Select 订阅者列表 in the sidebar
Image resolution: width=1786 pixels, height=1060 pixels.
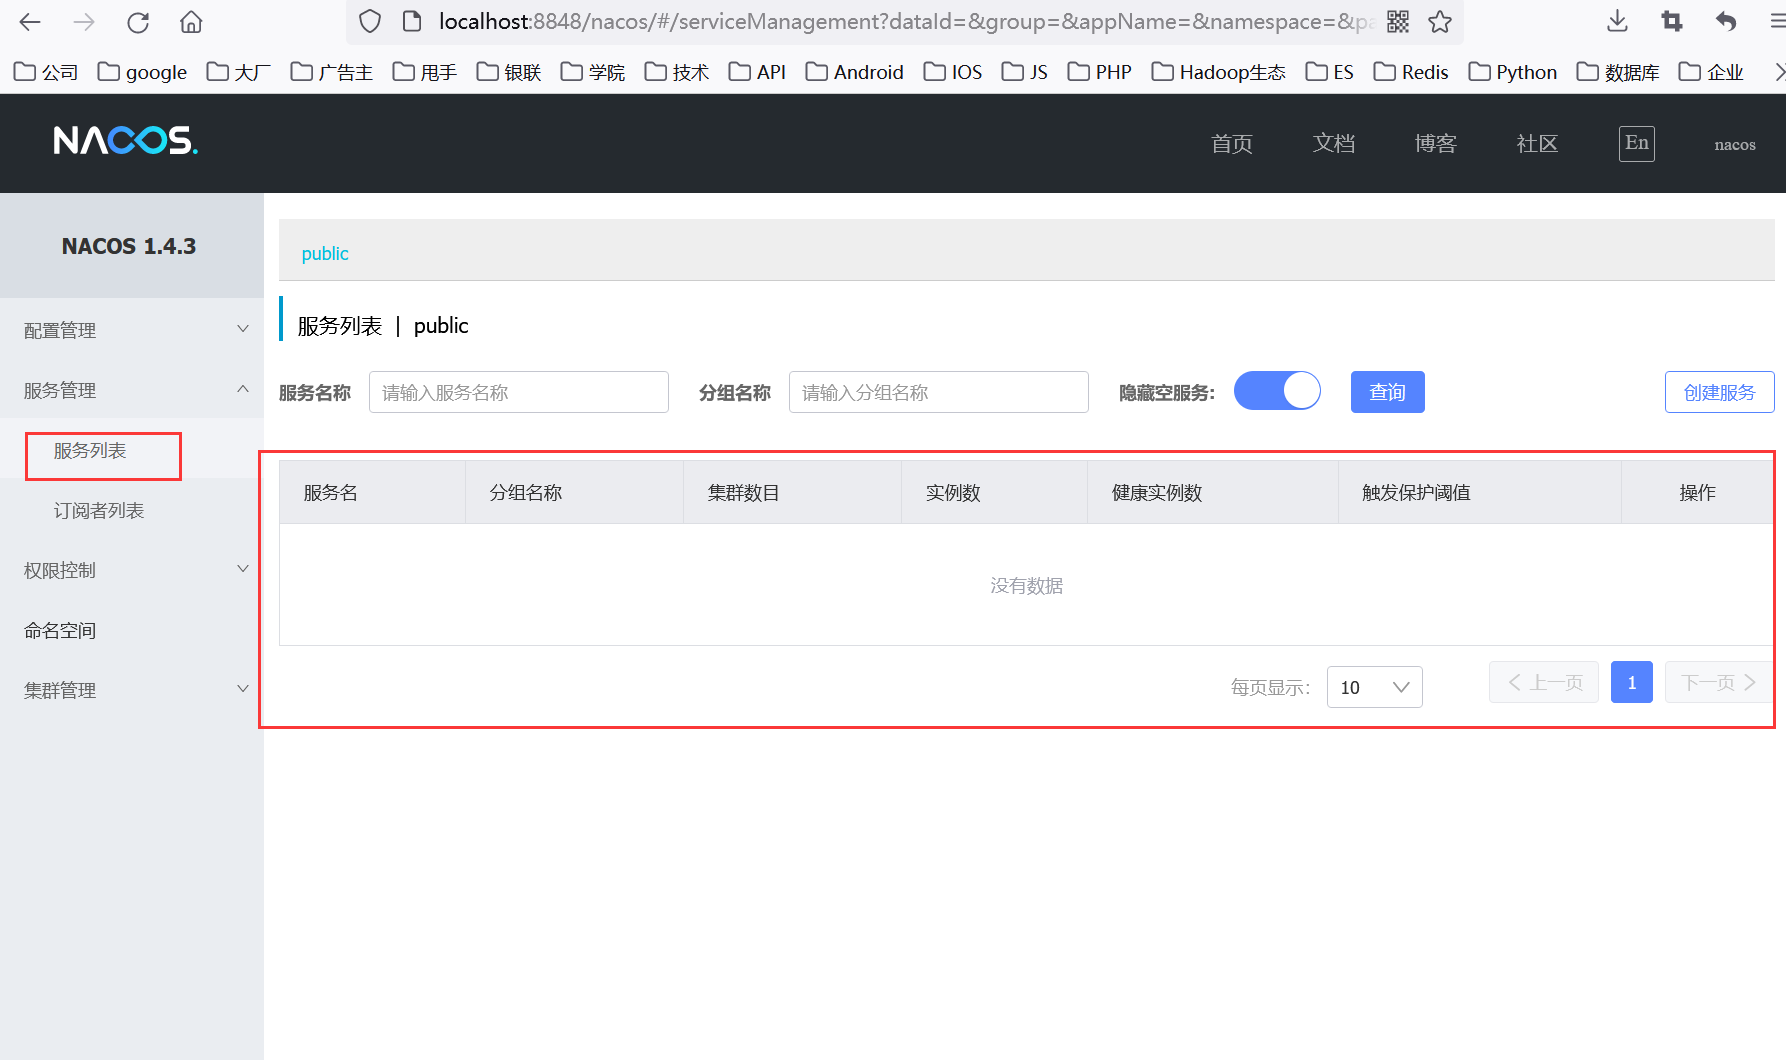click(x=99, y=511)
